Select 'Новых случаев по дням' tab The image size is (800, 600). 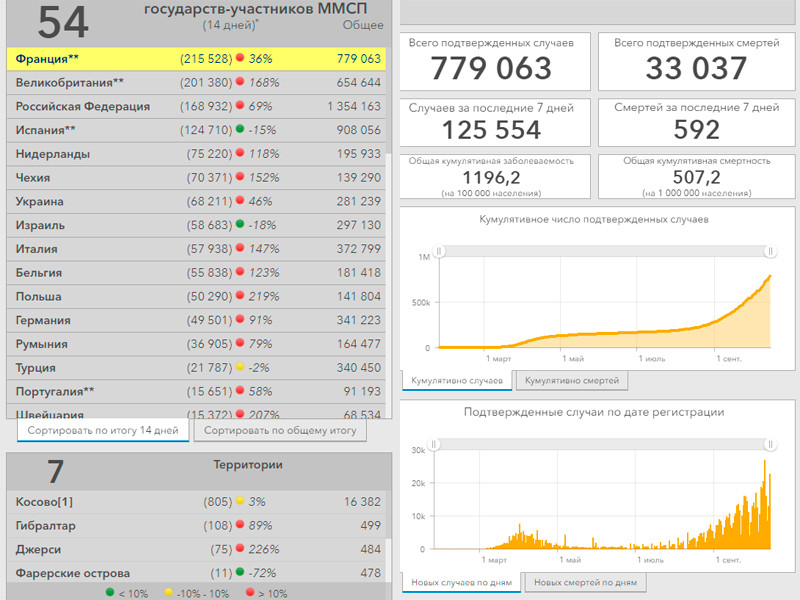point(461,582)
